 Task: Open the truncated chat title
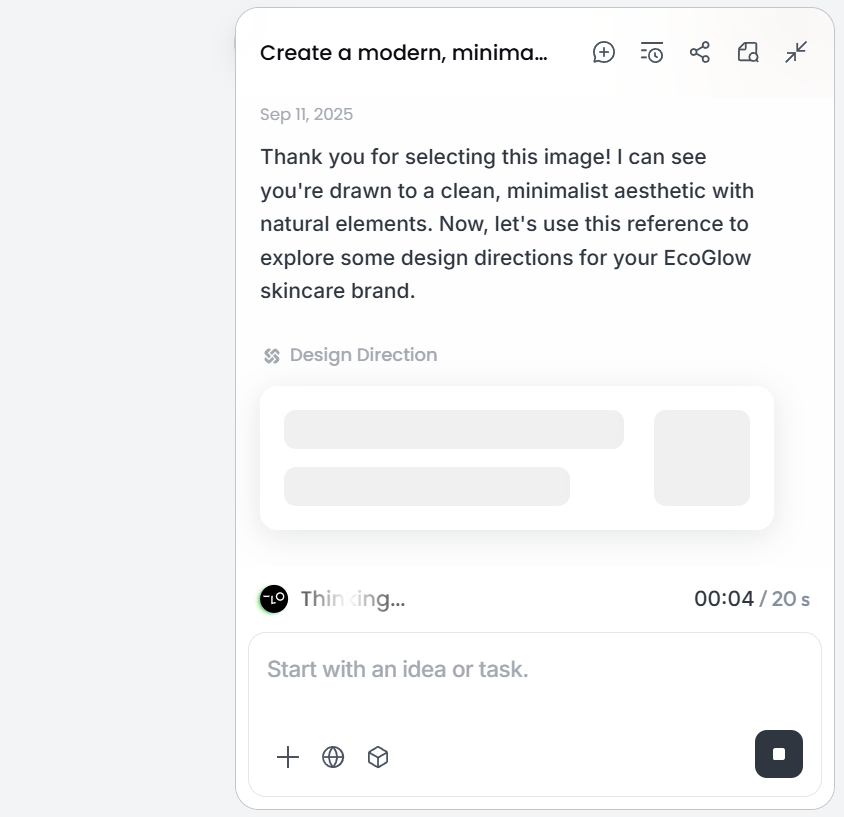click(x=405, y=52)
